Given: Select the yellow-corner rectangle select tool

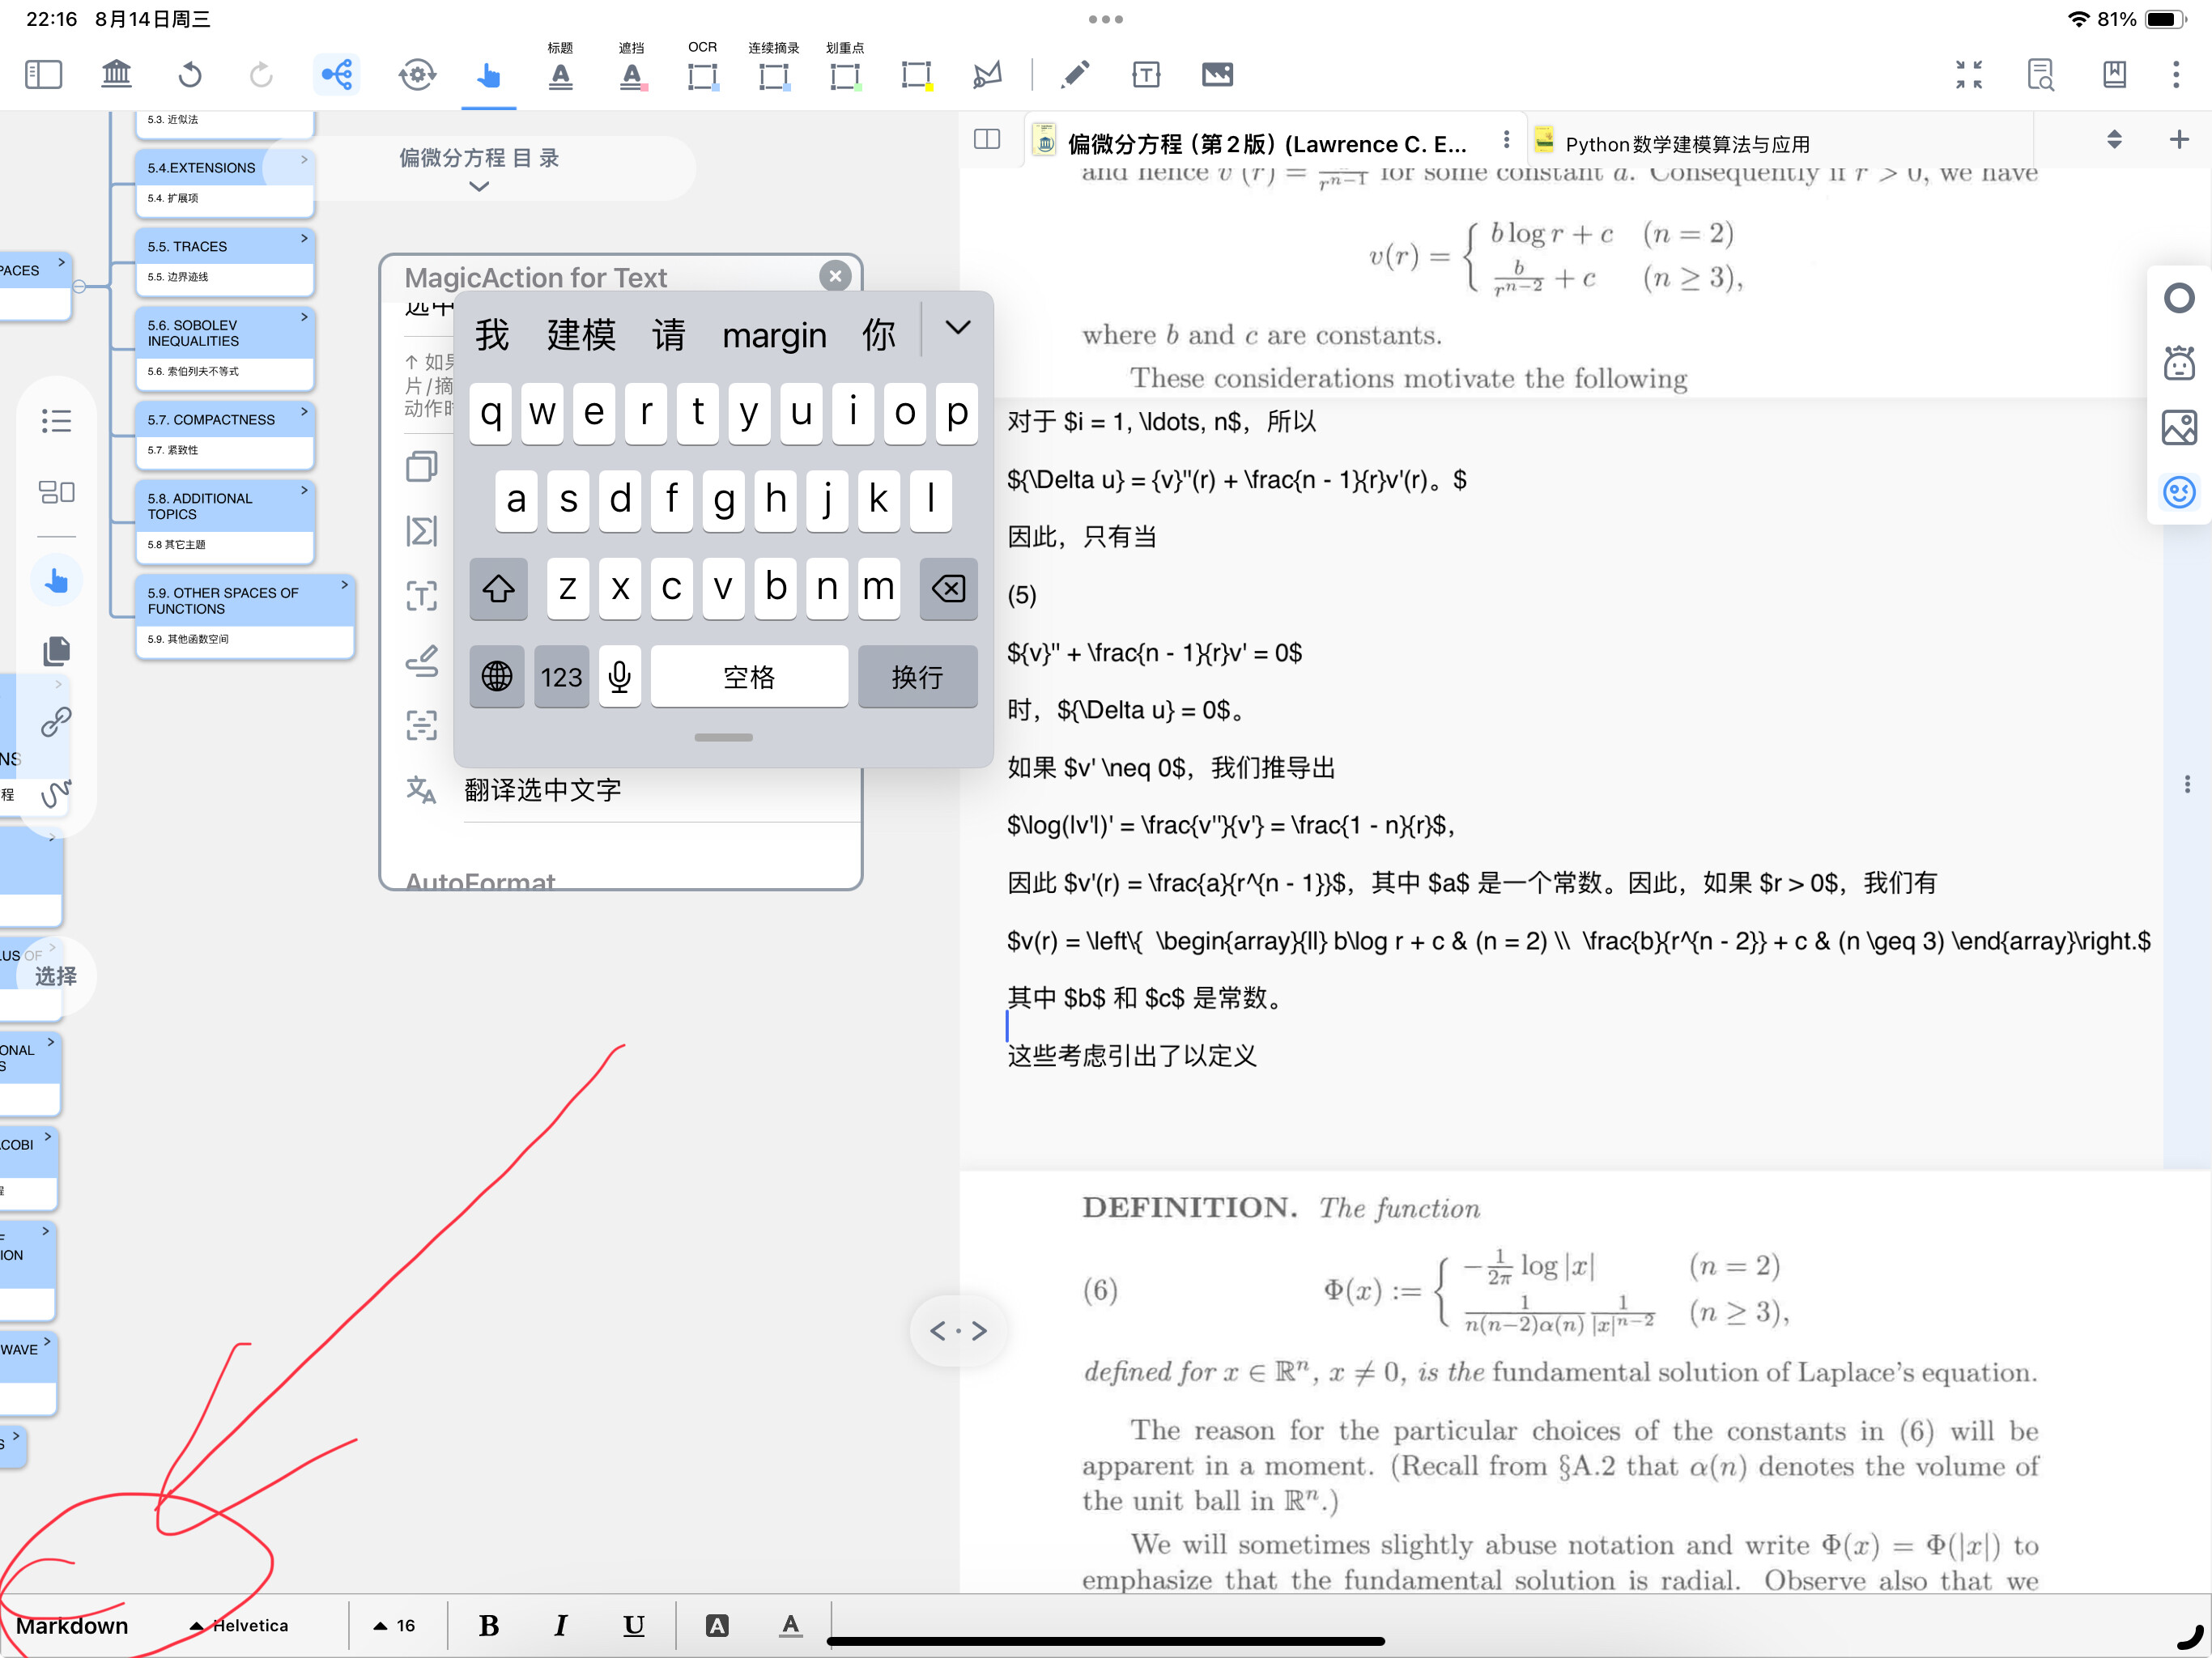Looking at the screenshot, I should coord(916,76).
